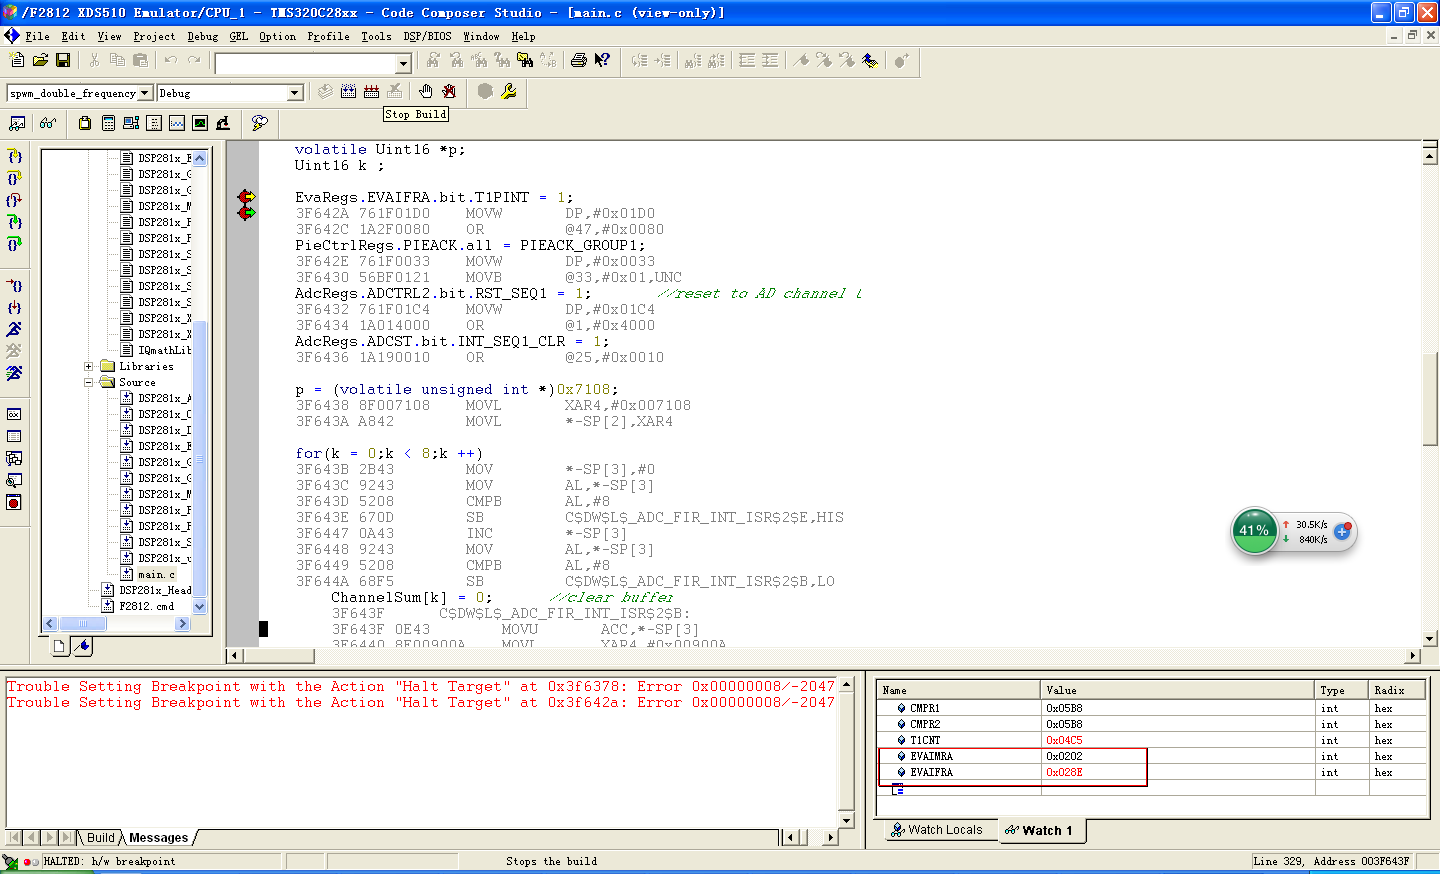
Task: Click the Toggle Breakpoint hand icon
Action: tap(426, 92)
